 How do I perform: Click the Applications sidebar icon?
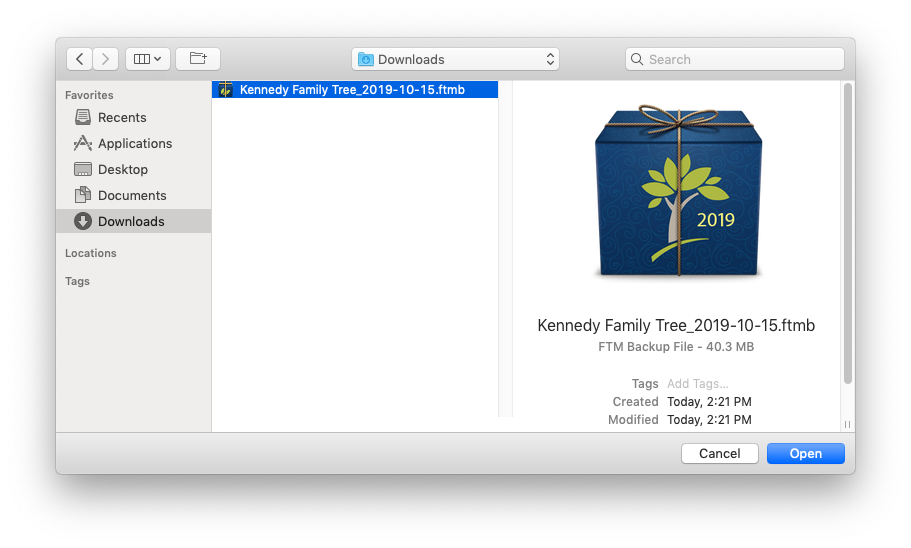coord(83,143)
